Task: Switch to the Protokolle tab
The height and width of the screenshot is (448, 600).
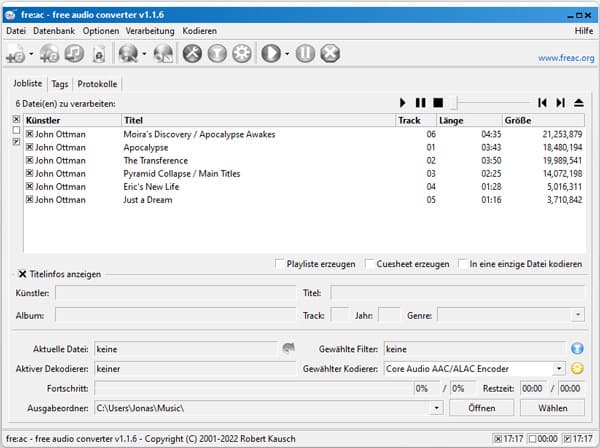Action: coord(97,84)
